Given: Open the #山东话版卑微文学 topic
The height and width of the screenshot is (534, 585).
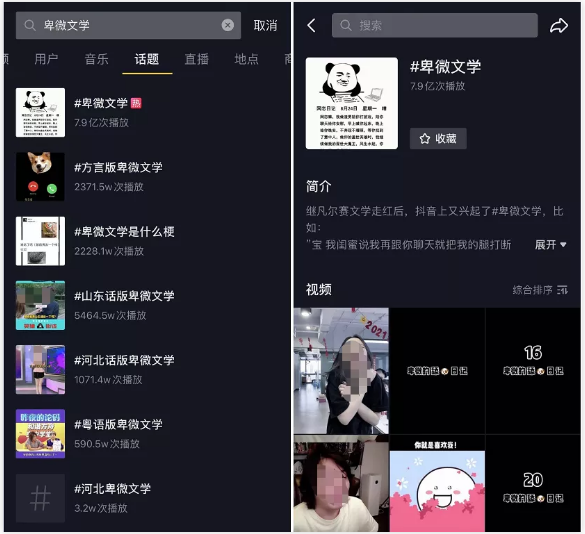Looking at the screenshot, I should [124, 296].
